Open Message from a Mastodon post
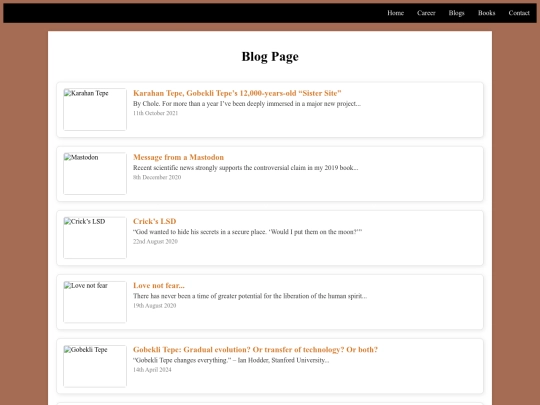This screenshot has height=405, width=540. point(178,157)
